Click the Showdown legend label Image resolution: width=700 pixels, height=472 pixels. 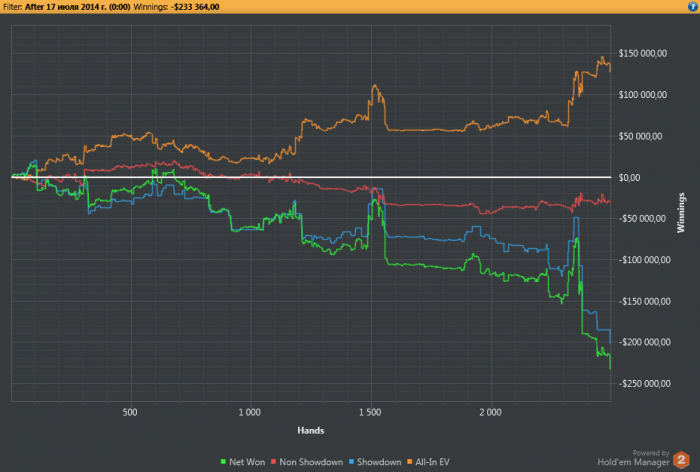pos(379,462)
